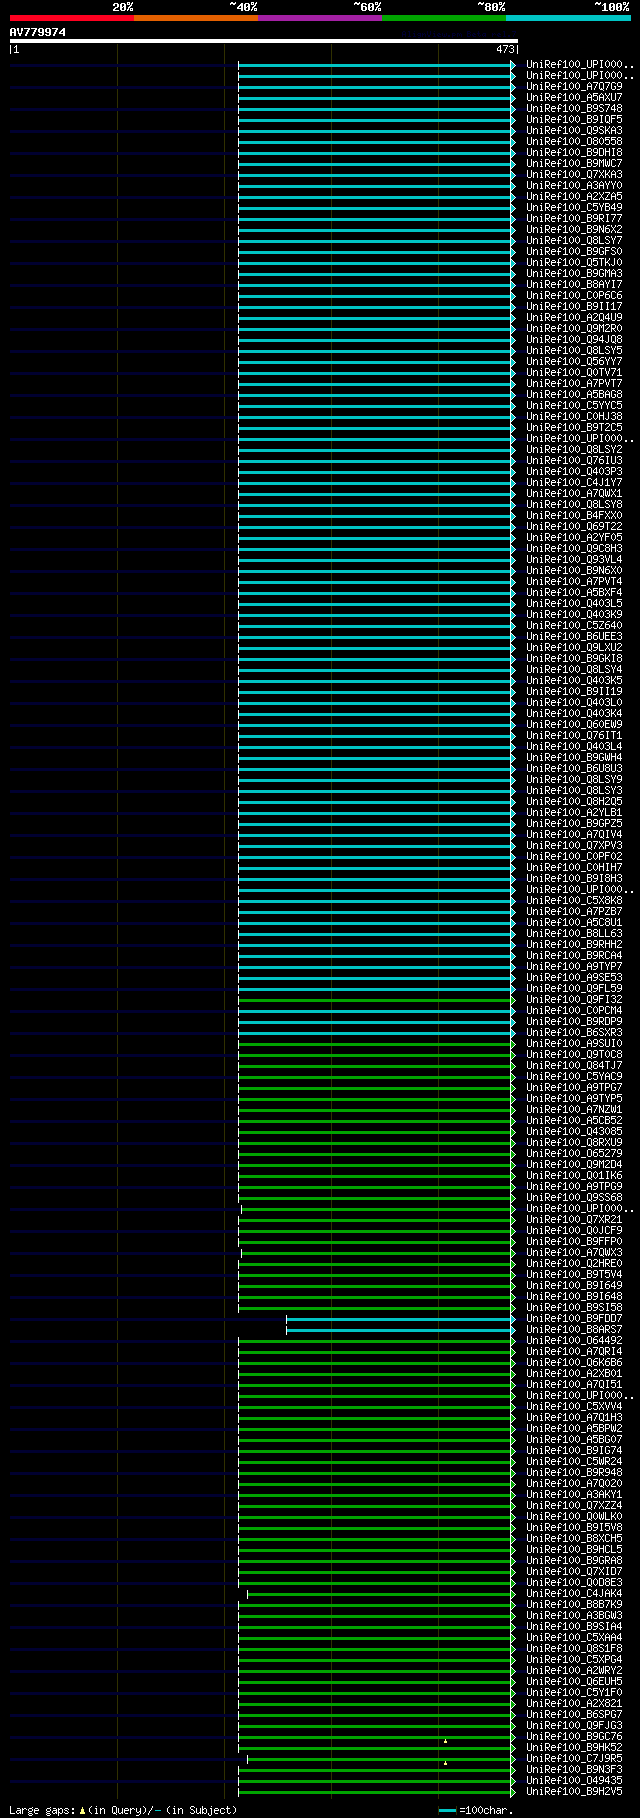Select label UniRef100_B9MWC7

point(574,164)
